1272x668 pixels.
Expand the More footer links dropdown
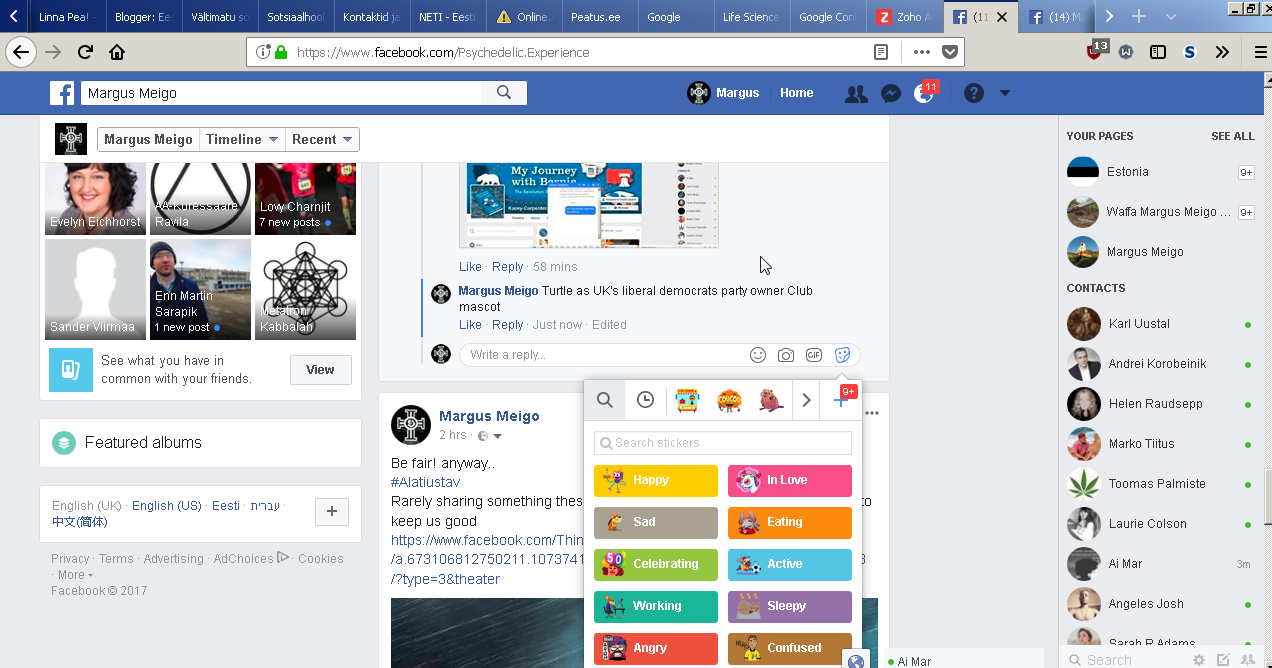[75, 575]
